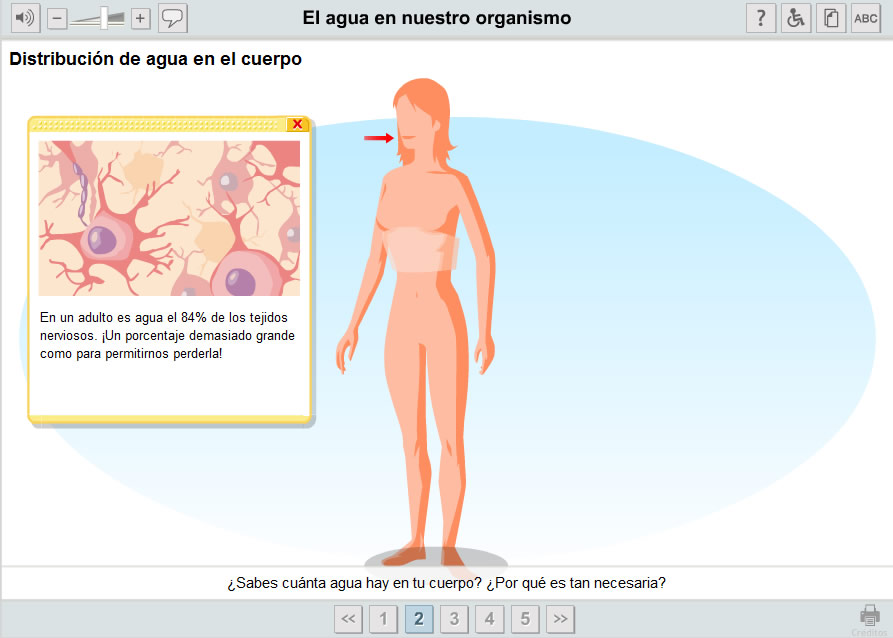Open the ABC glossary button

(866, 18)
